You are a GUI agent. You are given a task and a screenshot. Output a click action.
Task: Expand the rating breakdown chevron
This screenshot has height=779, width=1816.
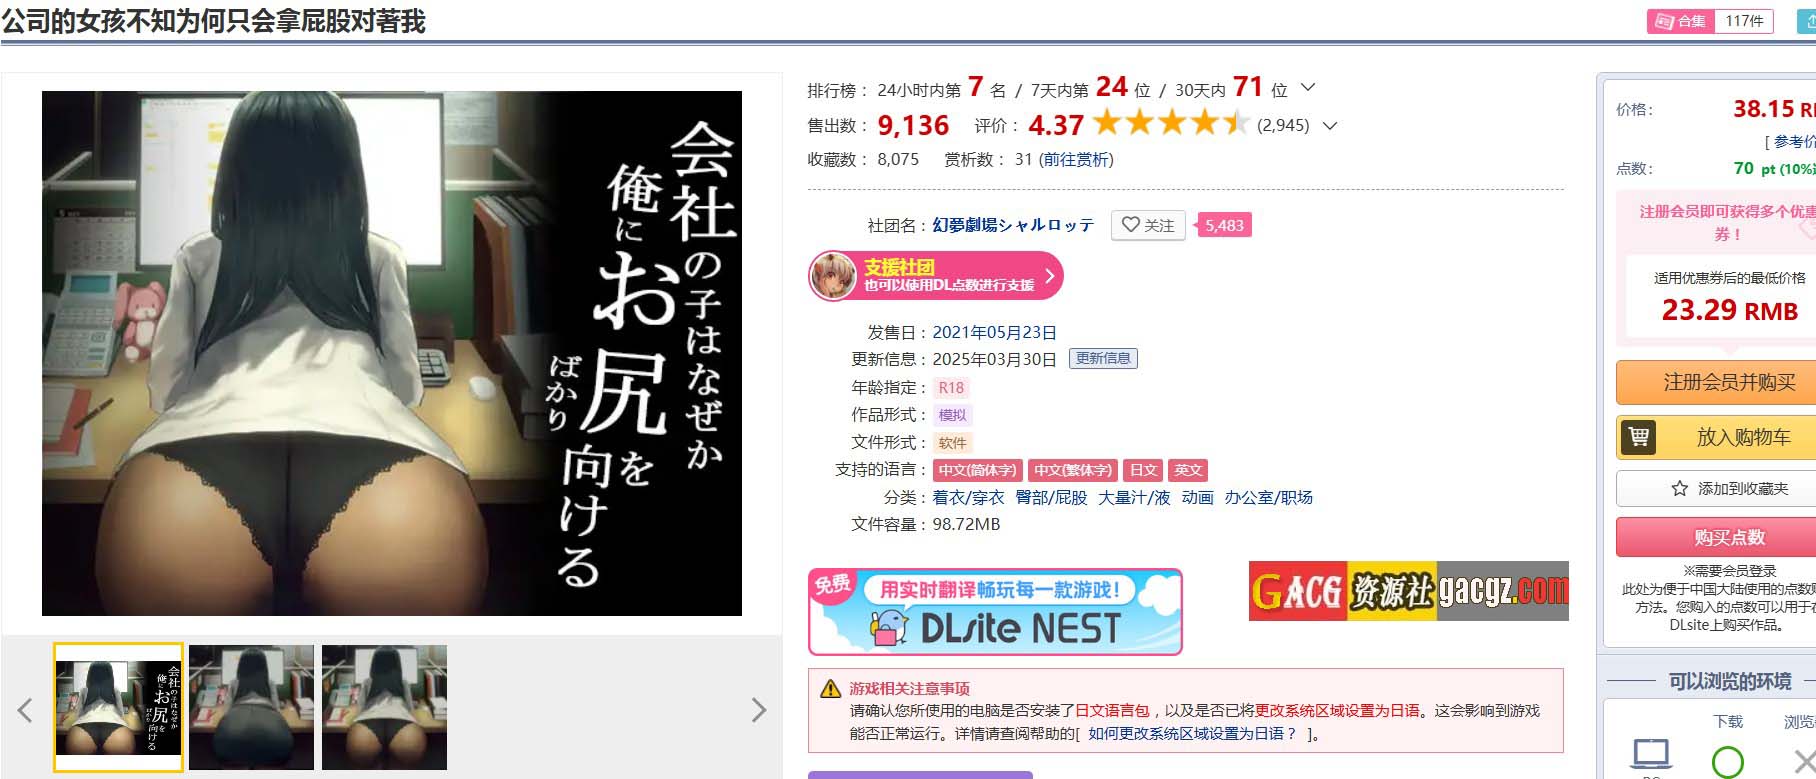pos(1329,125)
